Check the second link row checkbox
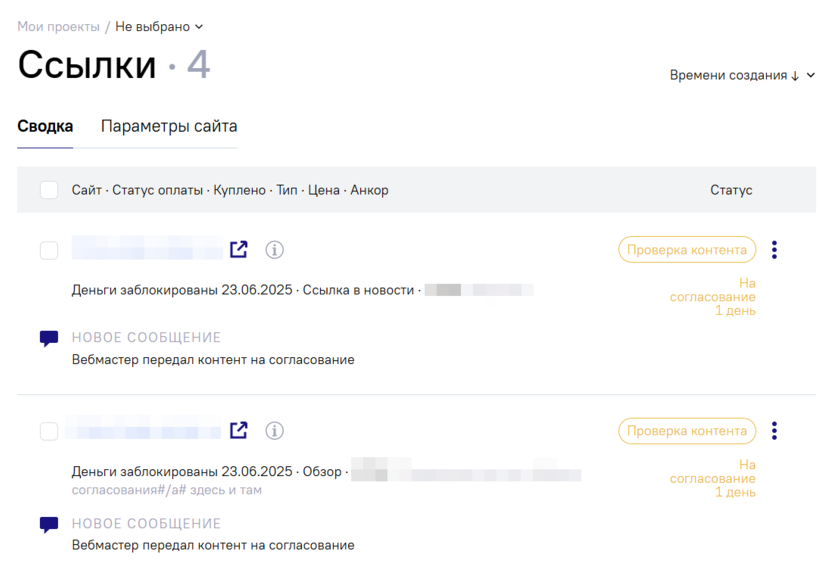 pyautogui.click(x=48, y=431)
